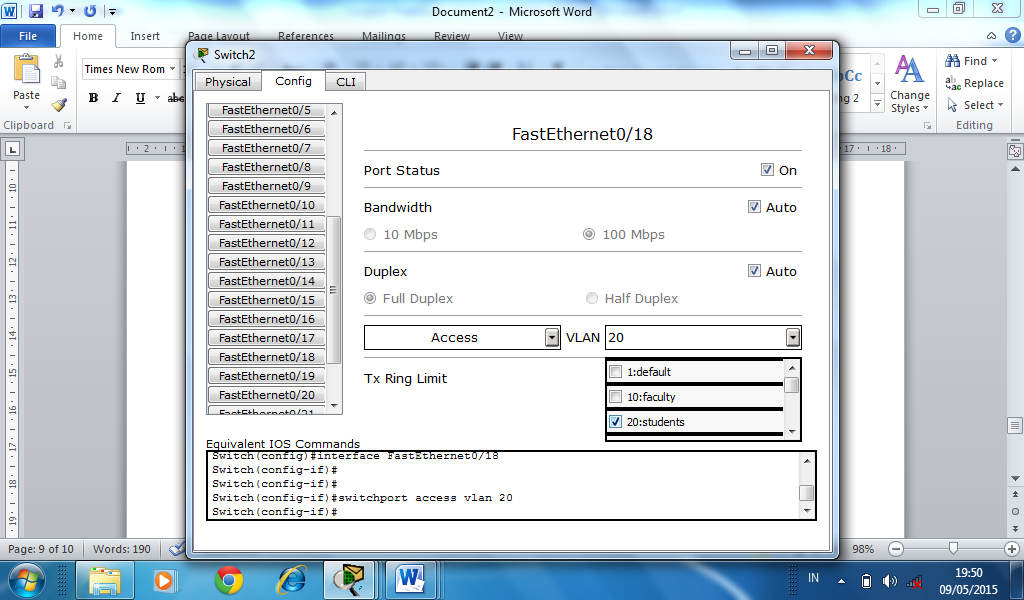
Task: Click the Redo icon in Word's title bar
Action: pos(90,11)
